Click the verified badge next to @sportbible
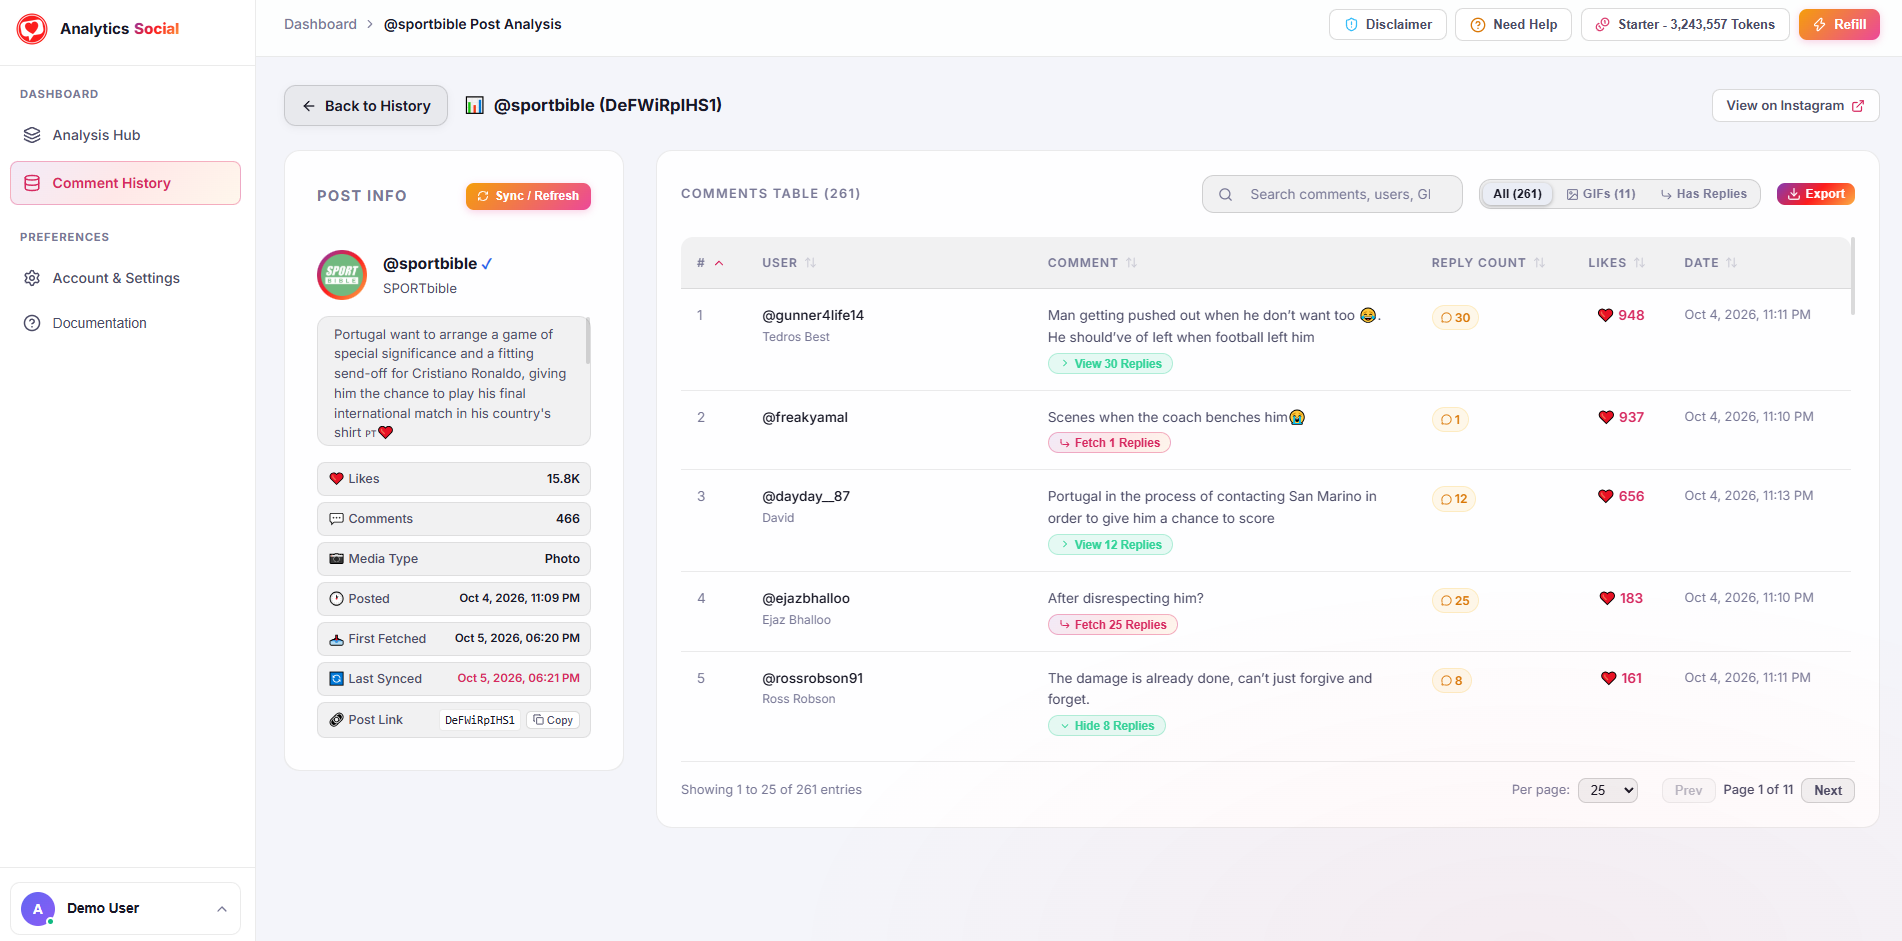1902x941 pixels. [x=487, y=264]
